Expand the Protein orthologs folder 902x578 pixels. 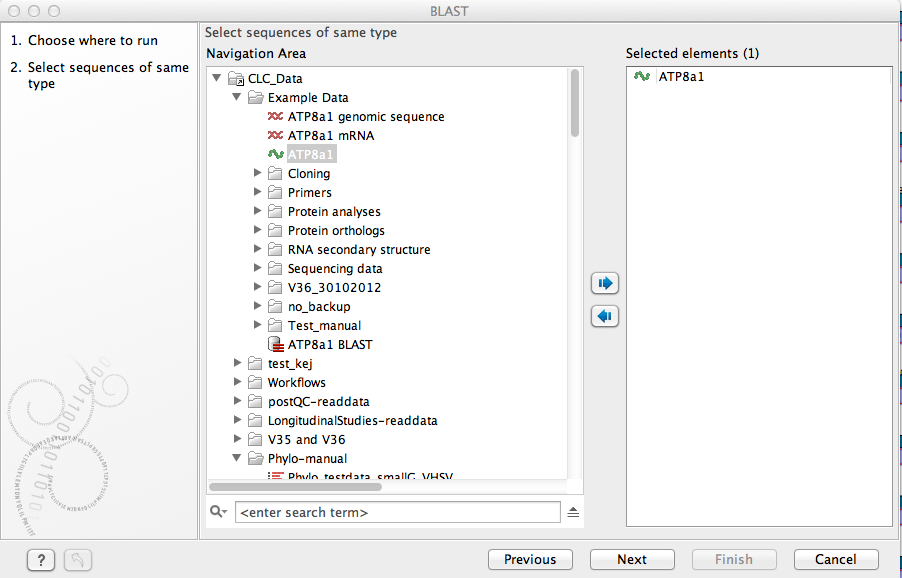257,231
